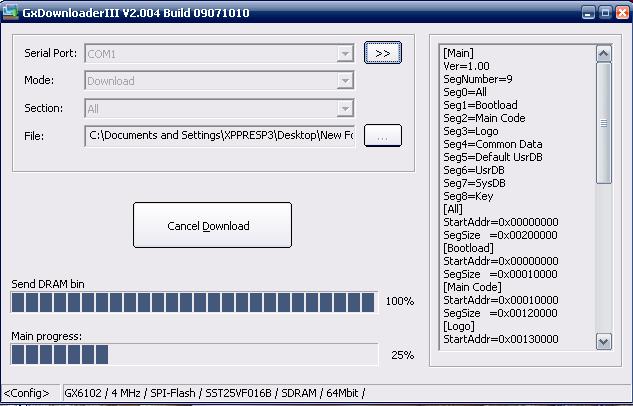Select the Seg3=Logo line

(471, 131)
